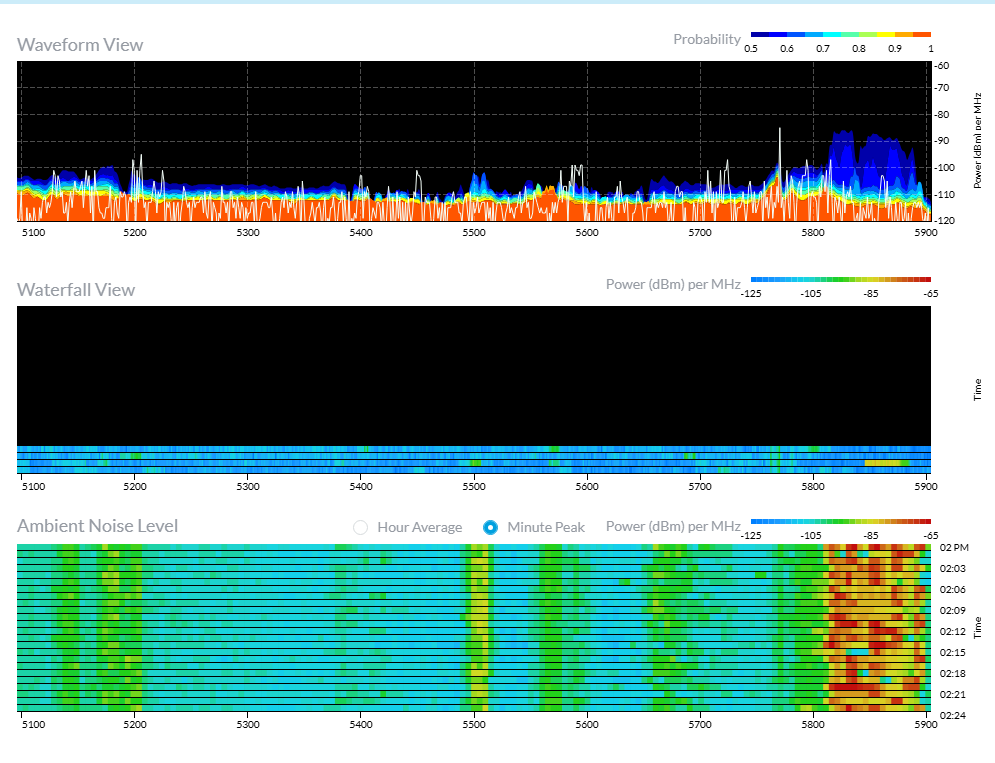995x763 pixels.
Task: Click the 02:12 time label in Ambient Noise
Action: pos(951,632)
